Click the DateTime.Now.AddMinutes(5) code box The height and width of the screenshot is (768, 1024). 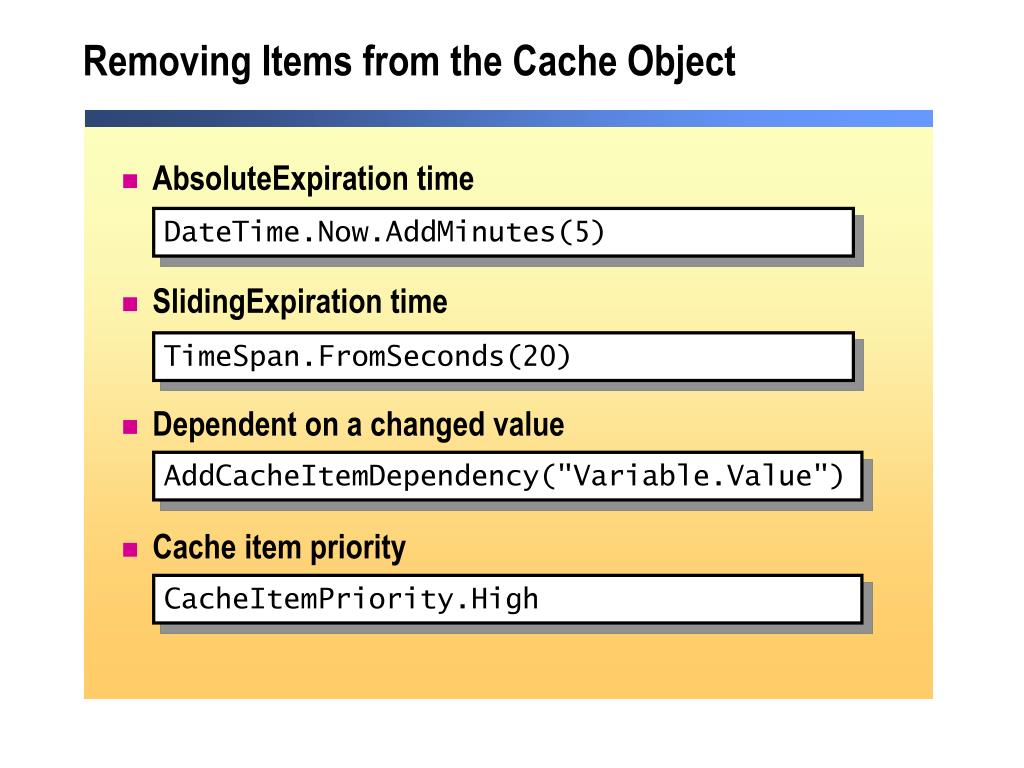[504, 232]
